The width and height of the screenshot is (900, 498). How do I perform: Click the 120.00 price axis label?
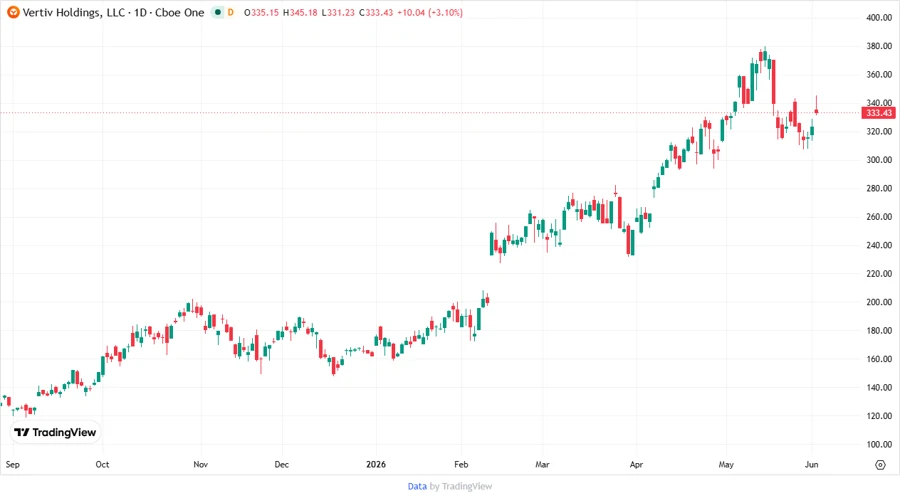(x=879, y=416)
